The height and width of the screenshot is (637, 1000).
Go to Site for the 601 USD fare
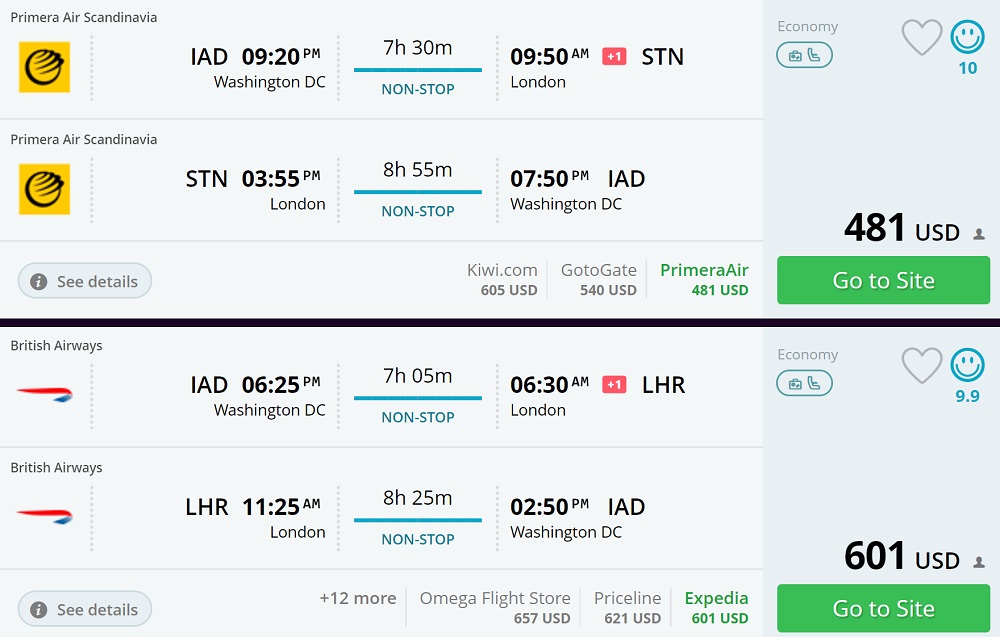coord(883,608)
